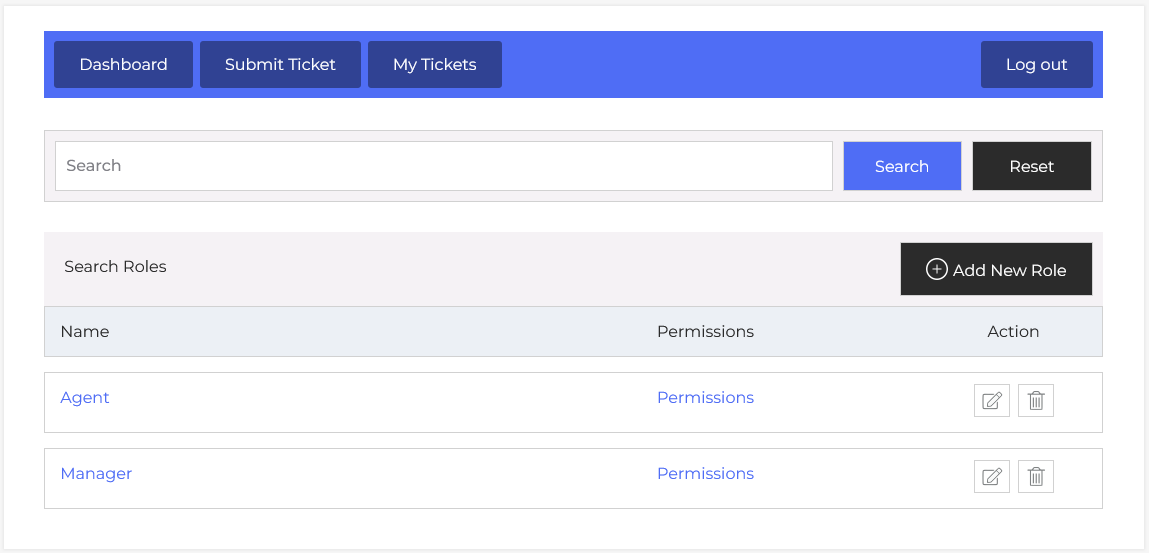Viewport: 1149px width, 553px height.
Task: Open the Agent role name link
Action: pyautogui.click(x=85, y=398)
